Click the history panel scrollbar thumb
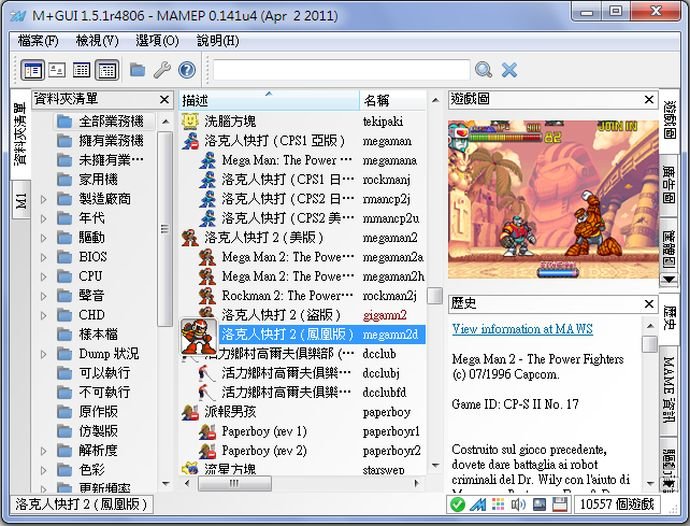Screen dimensions: 690x526 point(650,345)
